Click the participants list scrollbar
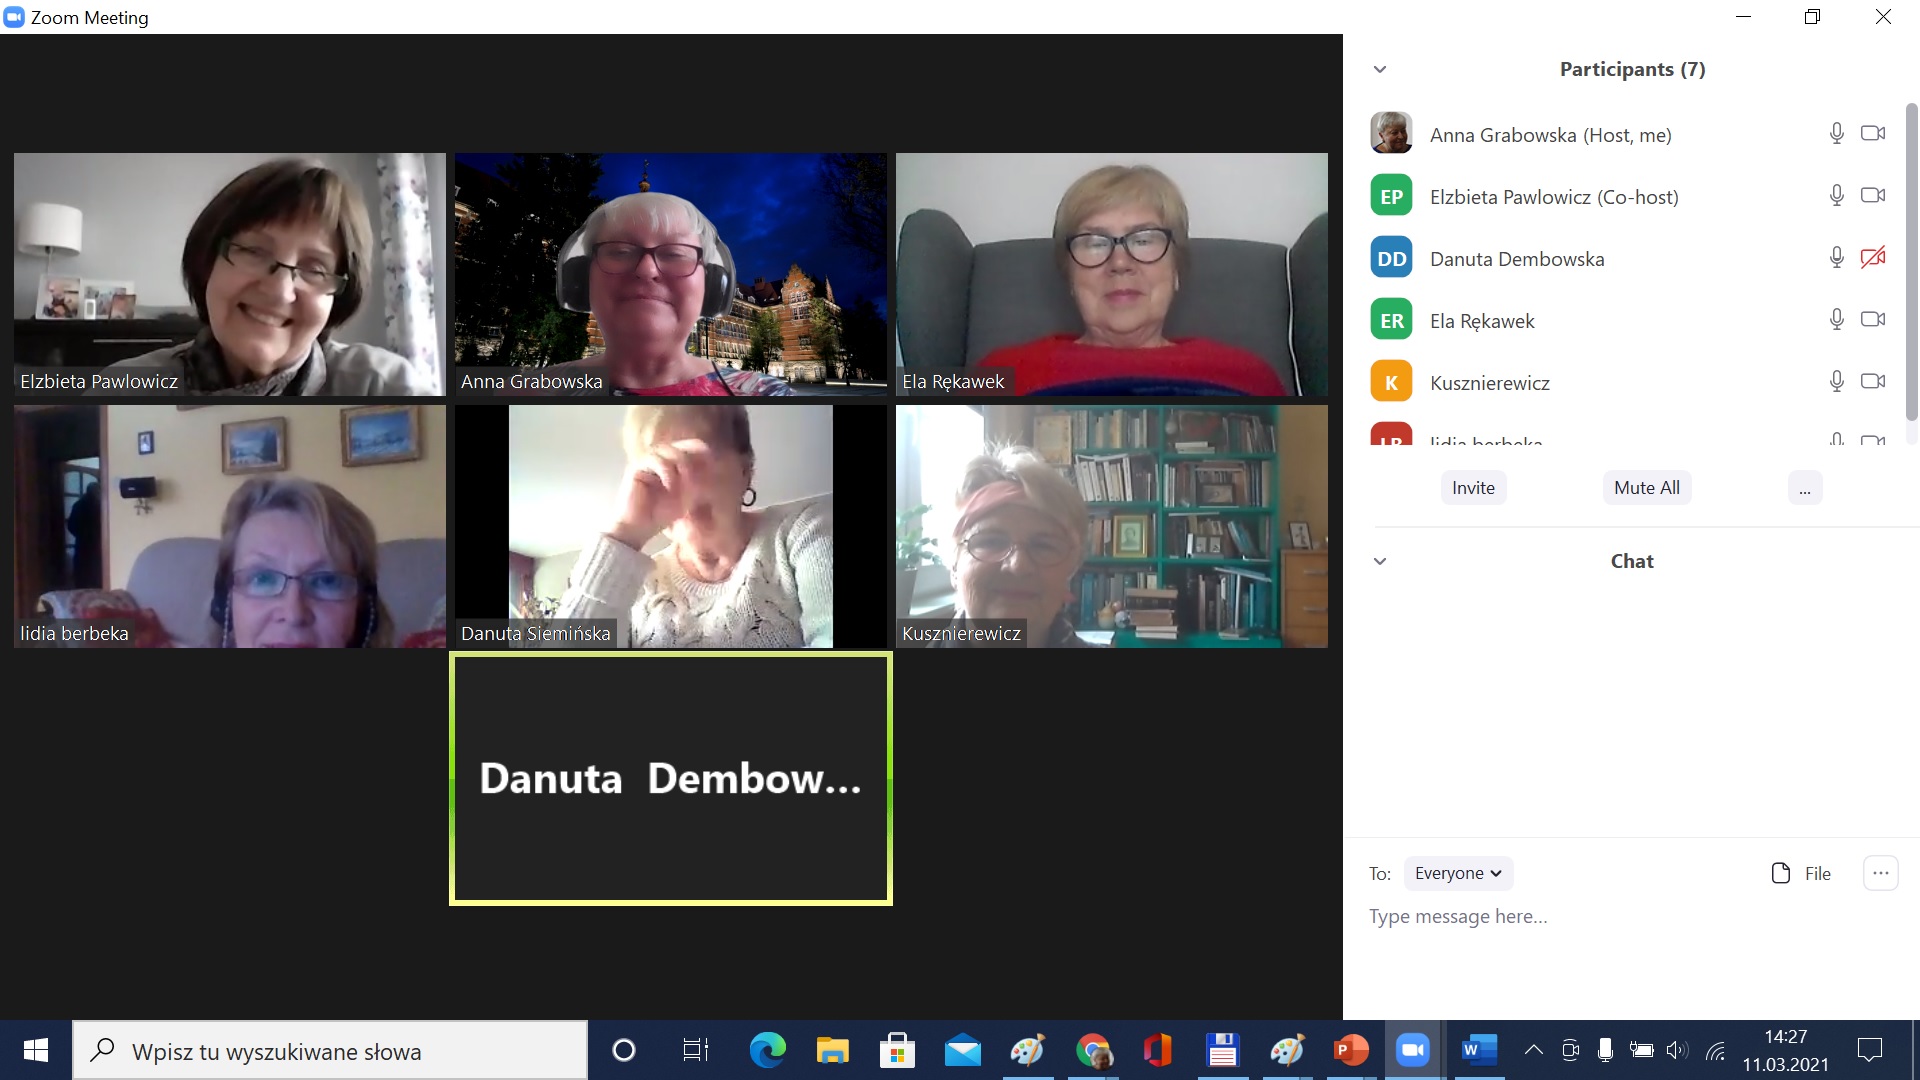 [1911, 260]
